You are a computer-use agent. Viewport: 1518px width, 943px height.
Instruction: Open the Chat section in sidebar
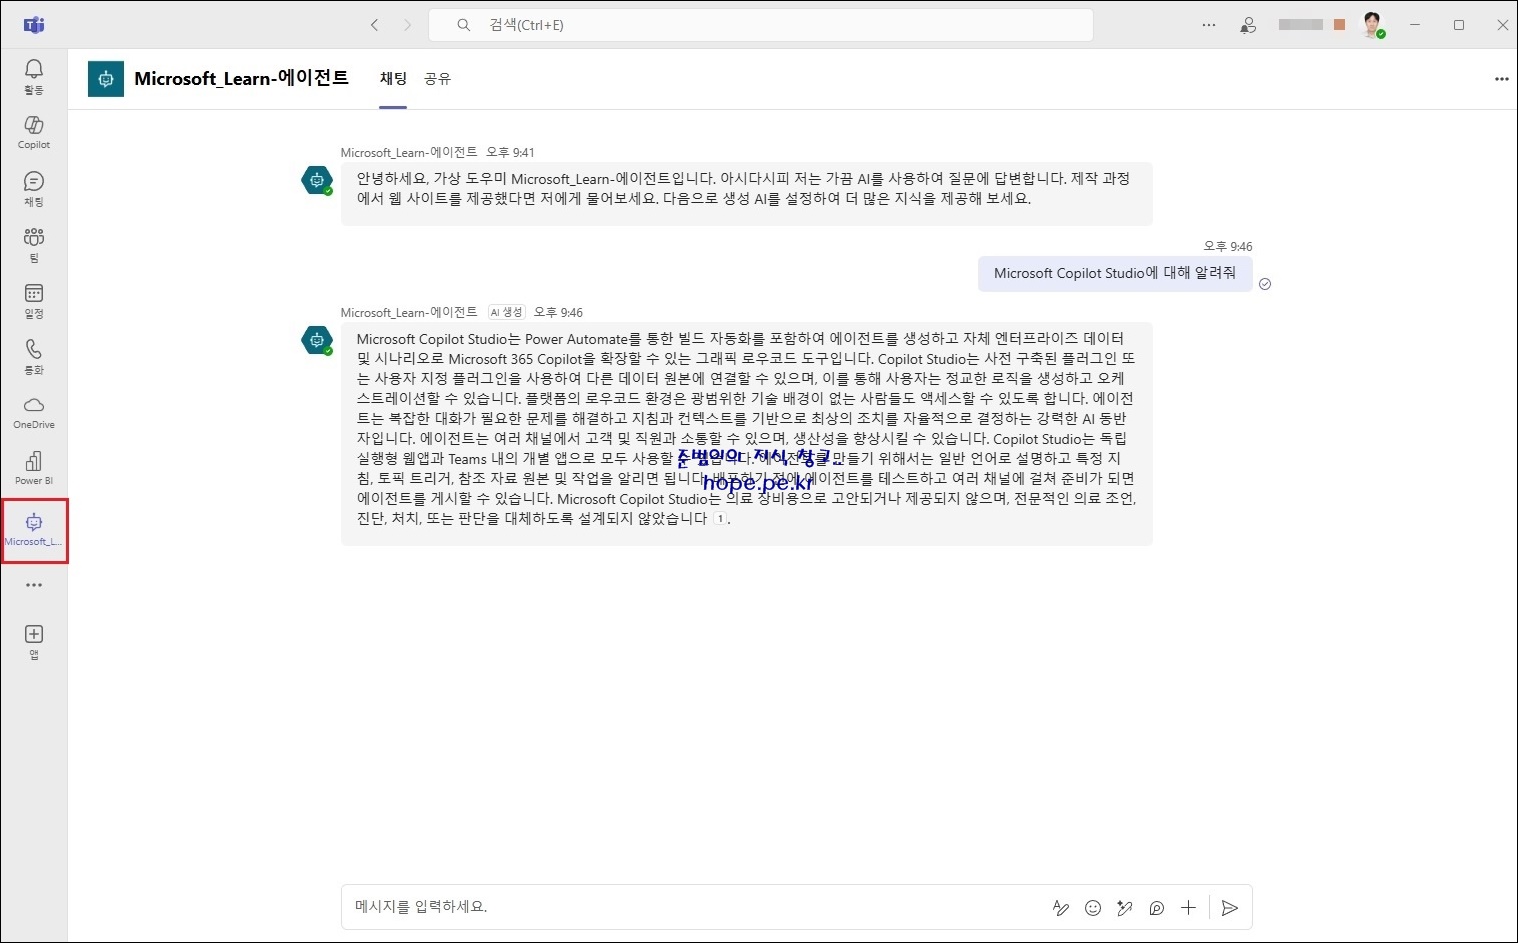coord(34,188)
